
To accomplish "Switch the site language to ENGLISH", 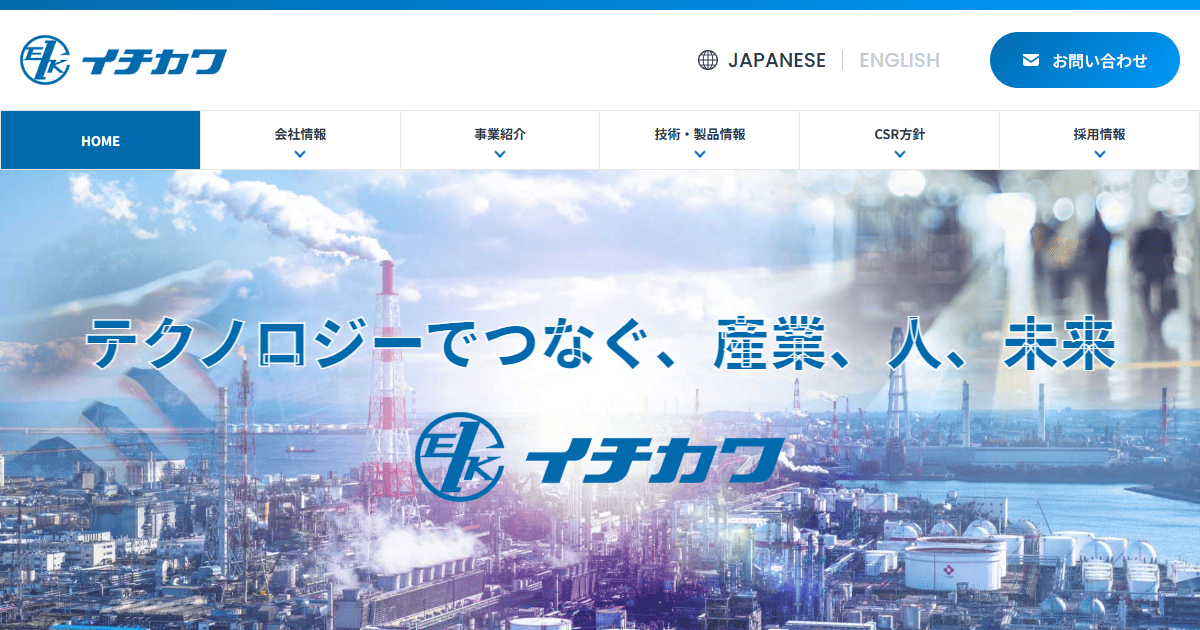I will pos(898,60).
